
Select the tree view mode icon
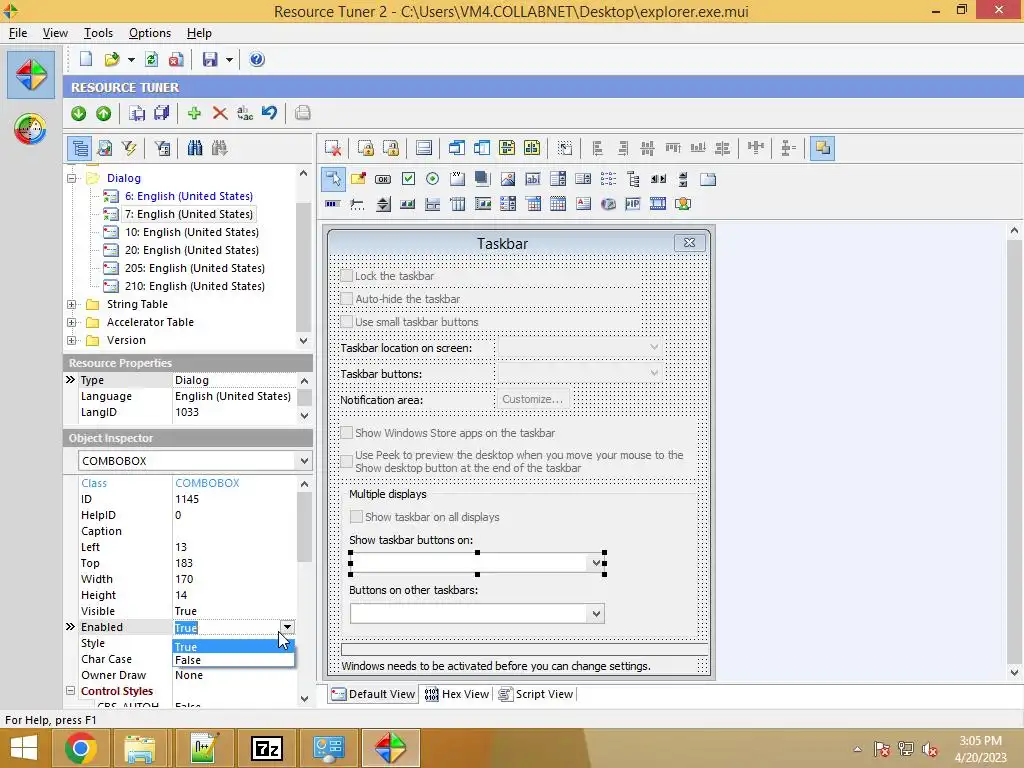coord(80,148)
